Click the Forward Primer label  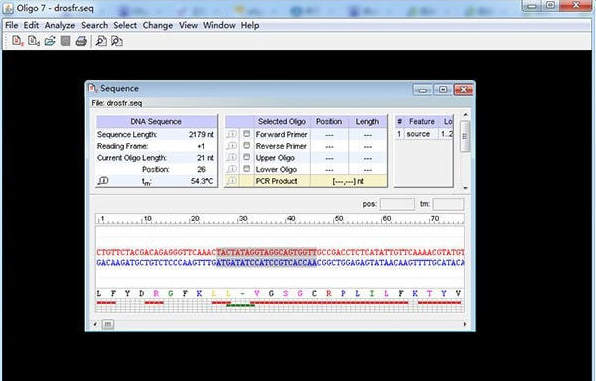281,134
